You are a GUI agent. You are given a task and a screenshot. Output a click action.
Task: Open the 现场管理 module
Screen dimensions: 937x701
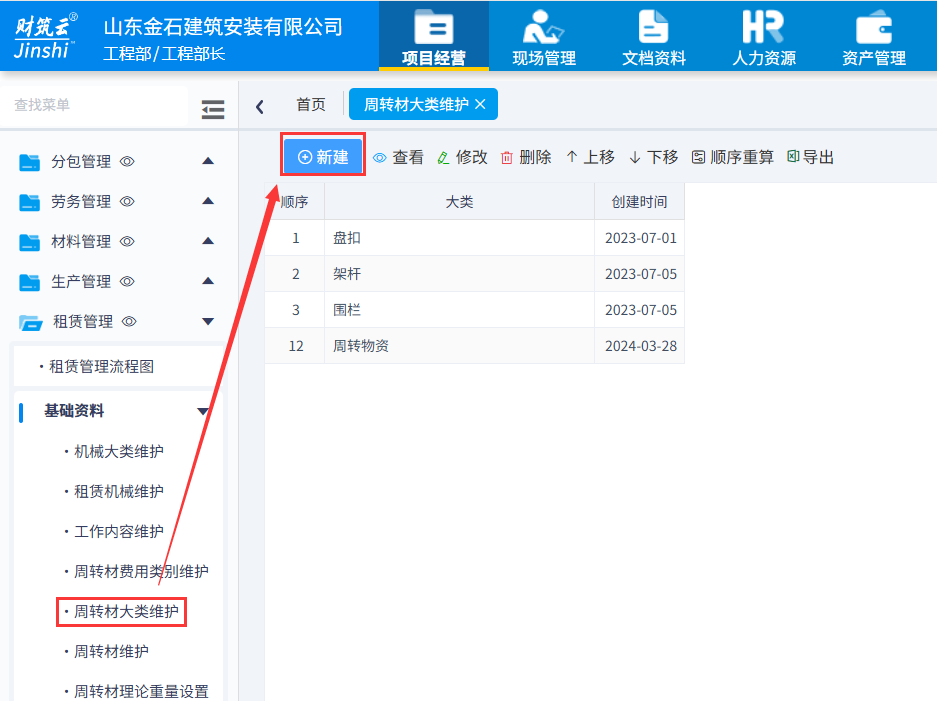pyautogui.click(x=544, y=36)
